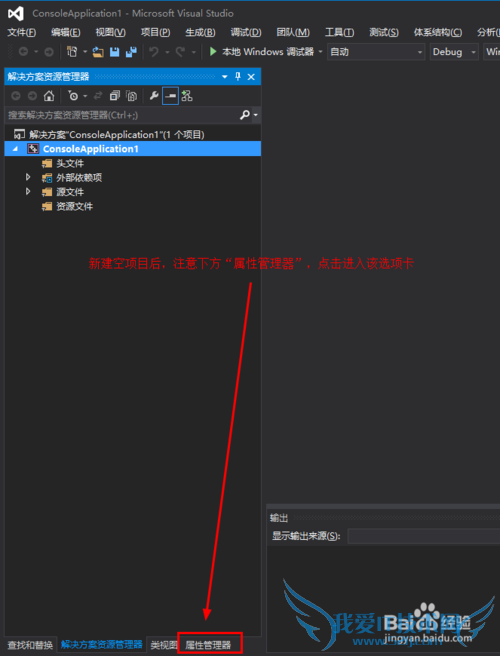Image resolution: width=500 pixels, height=656 pixels.
Task: Click Solution Explorer Back arrow icon
Action: tap(15, 96)
